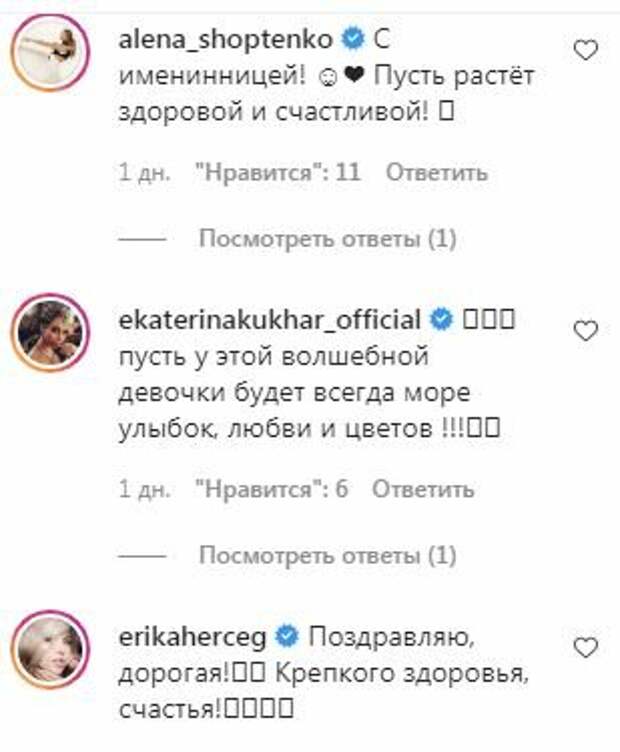View the 6 likes on ekaterinakukhar_official's comment

[x=271, y=489]
